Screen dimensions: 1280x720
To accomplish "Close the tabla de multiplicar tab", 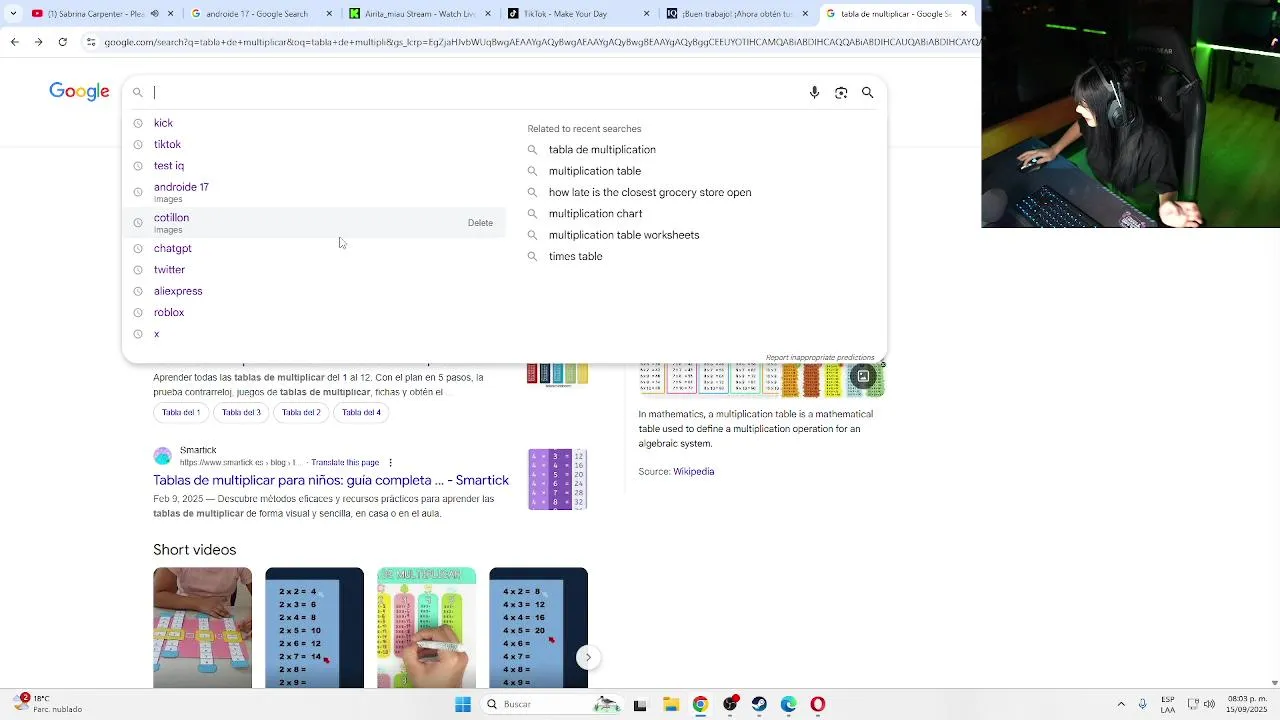I will (x=964, y=14).
